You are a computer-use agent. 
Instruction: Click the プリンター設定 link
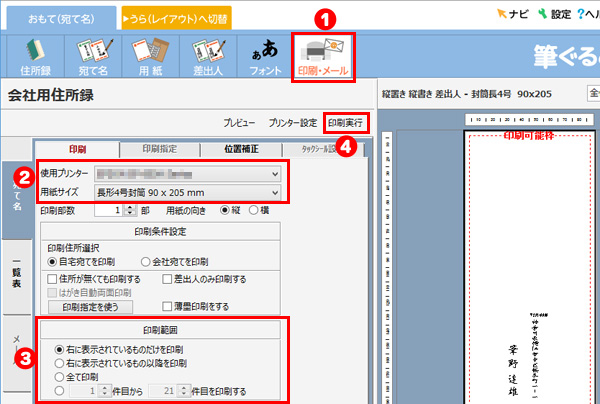(x=292, y=122)
